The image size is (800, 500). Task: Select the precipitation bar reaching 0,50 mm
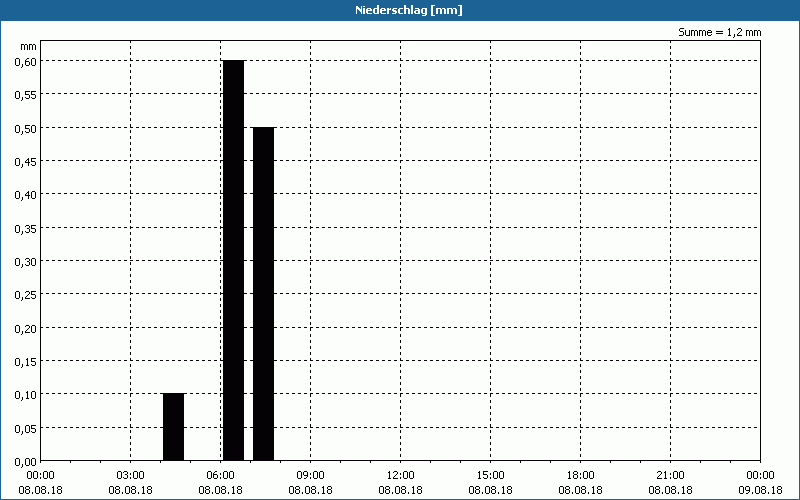click(x=263, y=294)
